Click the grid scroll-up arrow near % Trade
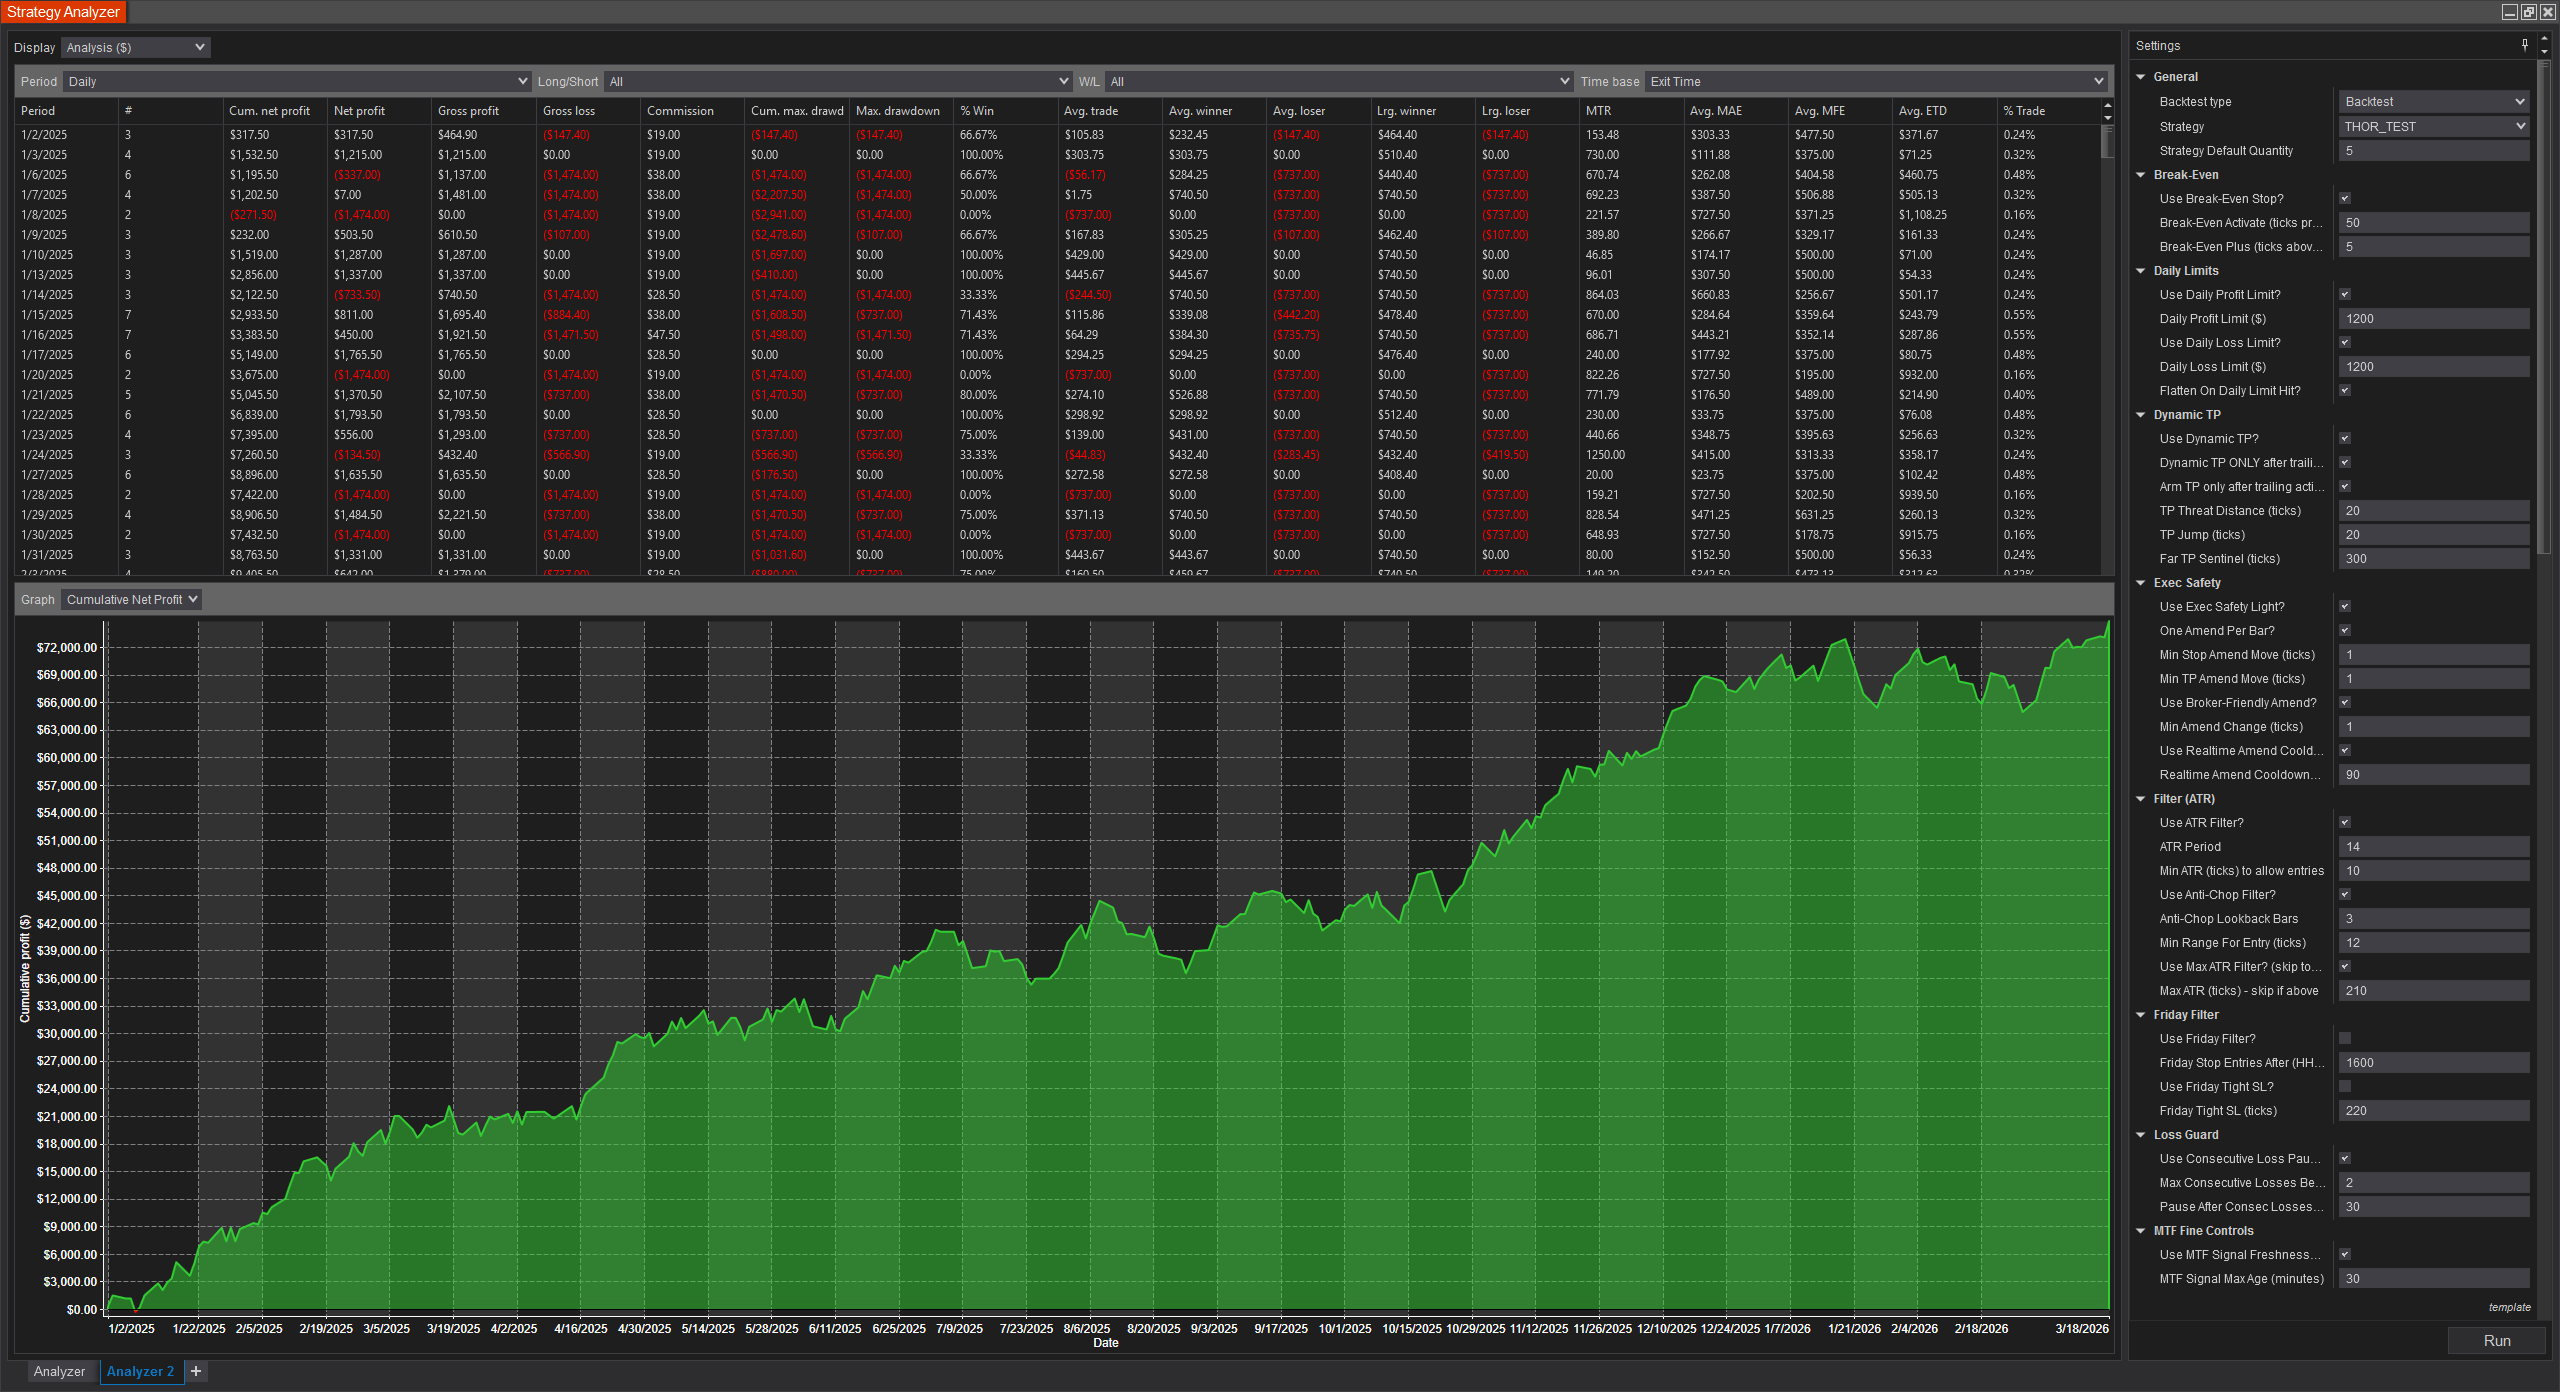The height and width of the screenshot is (1392, 2560). [2107, 106]
